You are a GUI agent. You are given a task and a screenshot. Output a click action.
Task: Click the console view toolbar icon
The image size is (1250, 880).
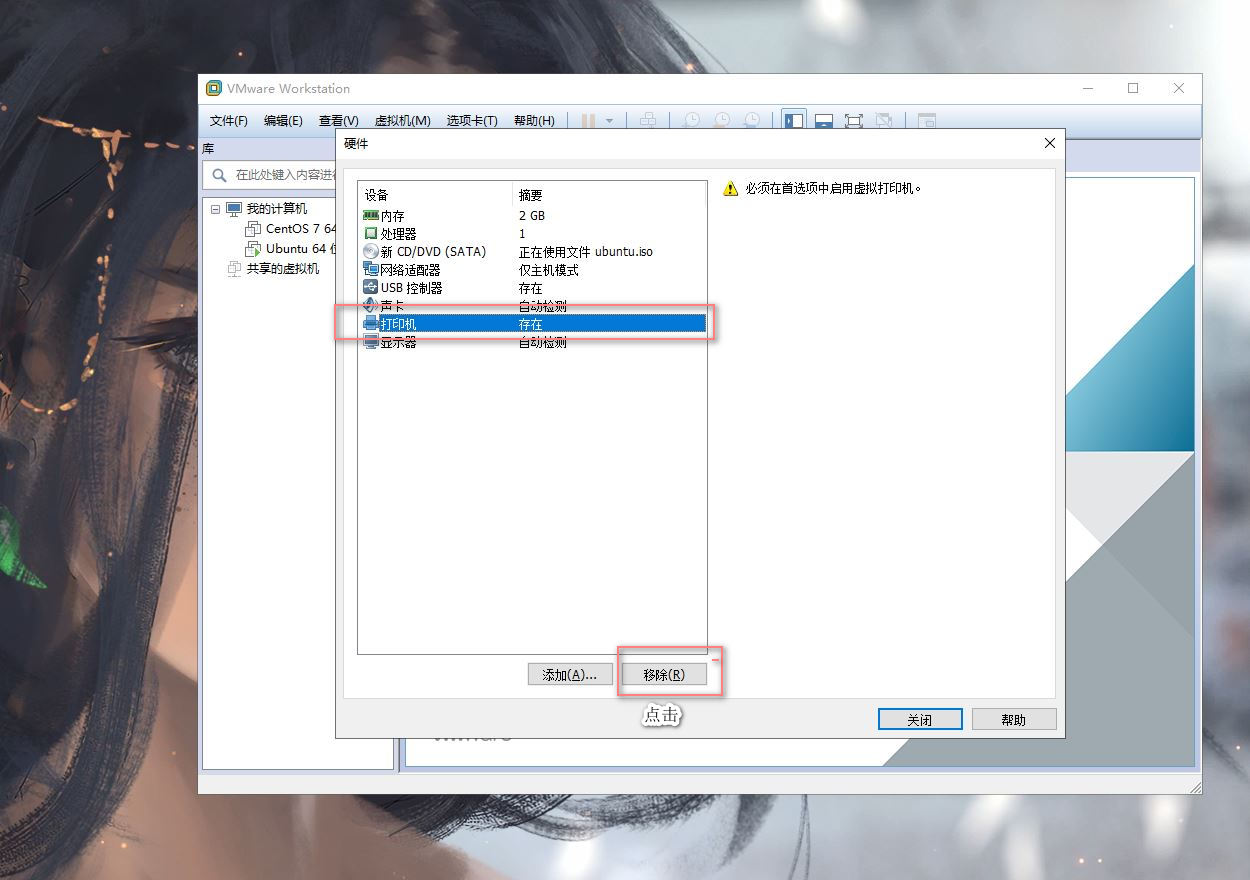[x=927, y=121]
